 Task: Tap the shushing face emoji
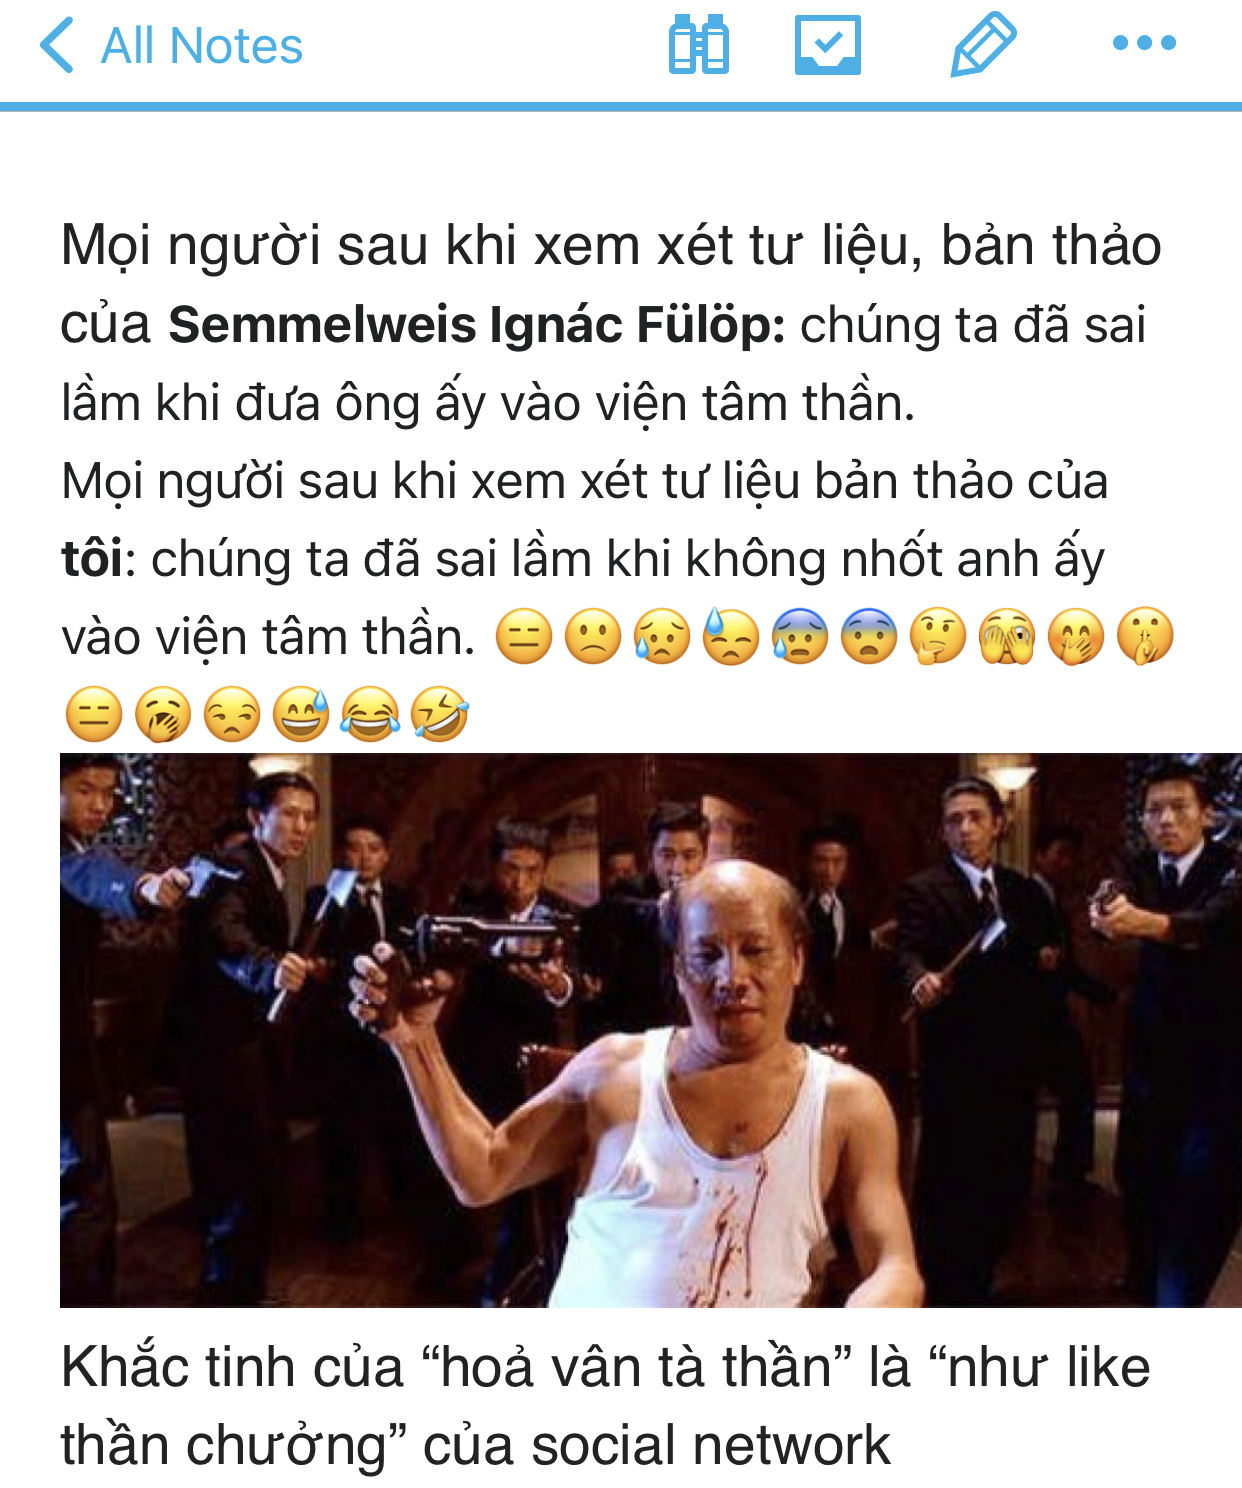1146,637
